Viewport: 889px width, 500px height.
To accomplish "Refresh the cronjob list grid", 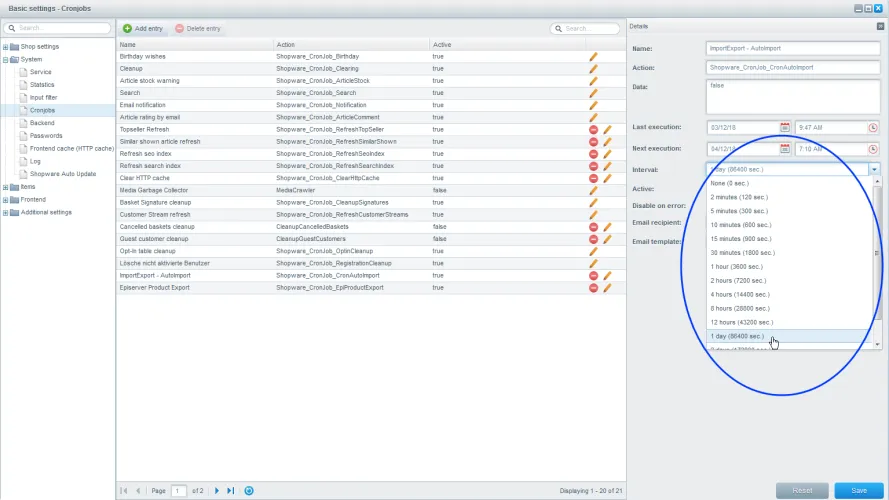I will 249,491.
